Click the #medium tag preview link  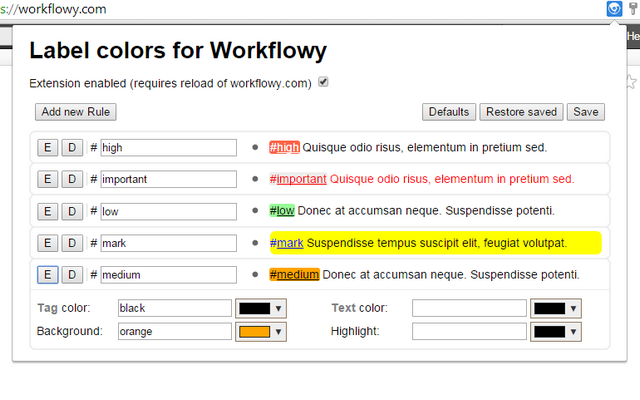[x=294, y=274]
